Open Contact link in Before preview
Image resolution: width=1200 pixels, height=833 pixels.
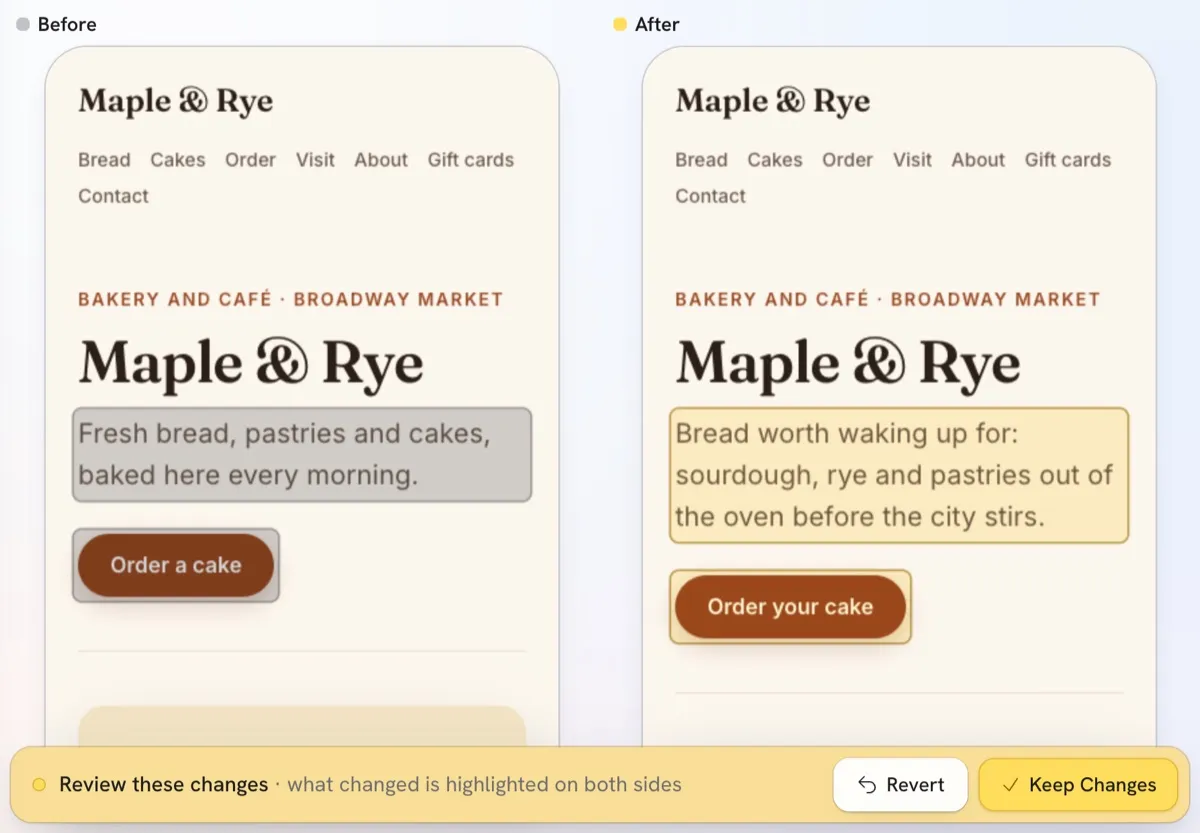(x=113, y=196)
